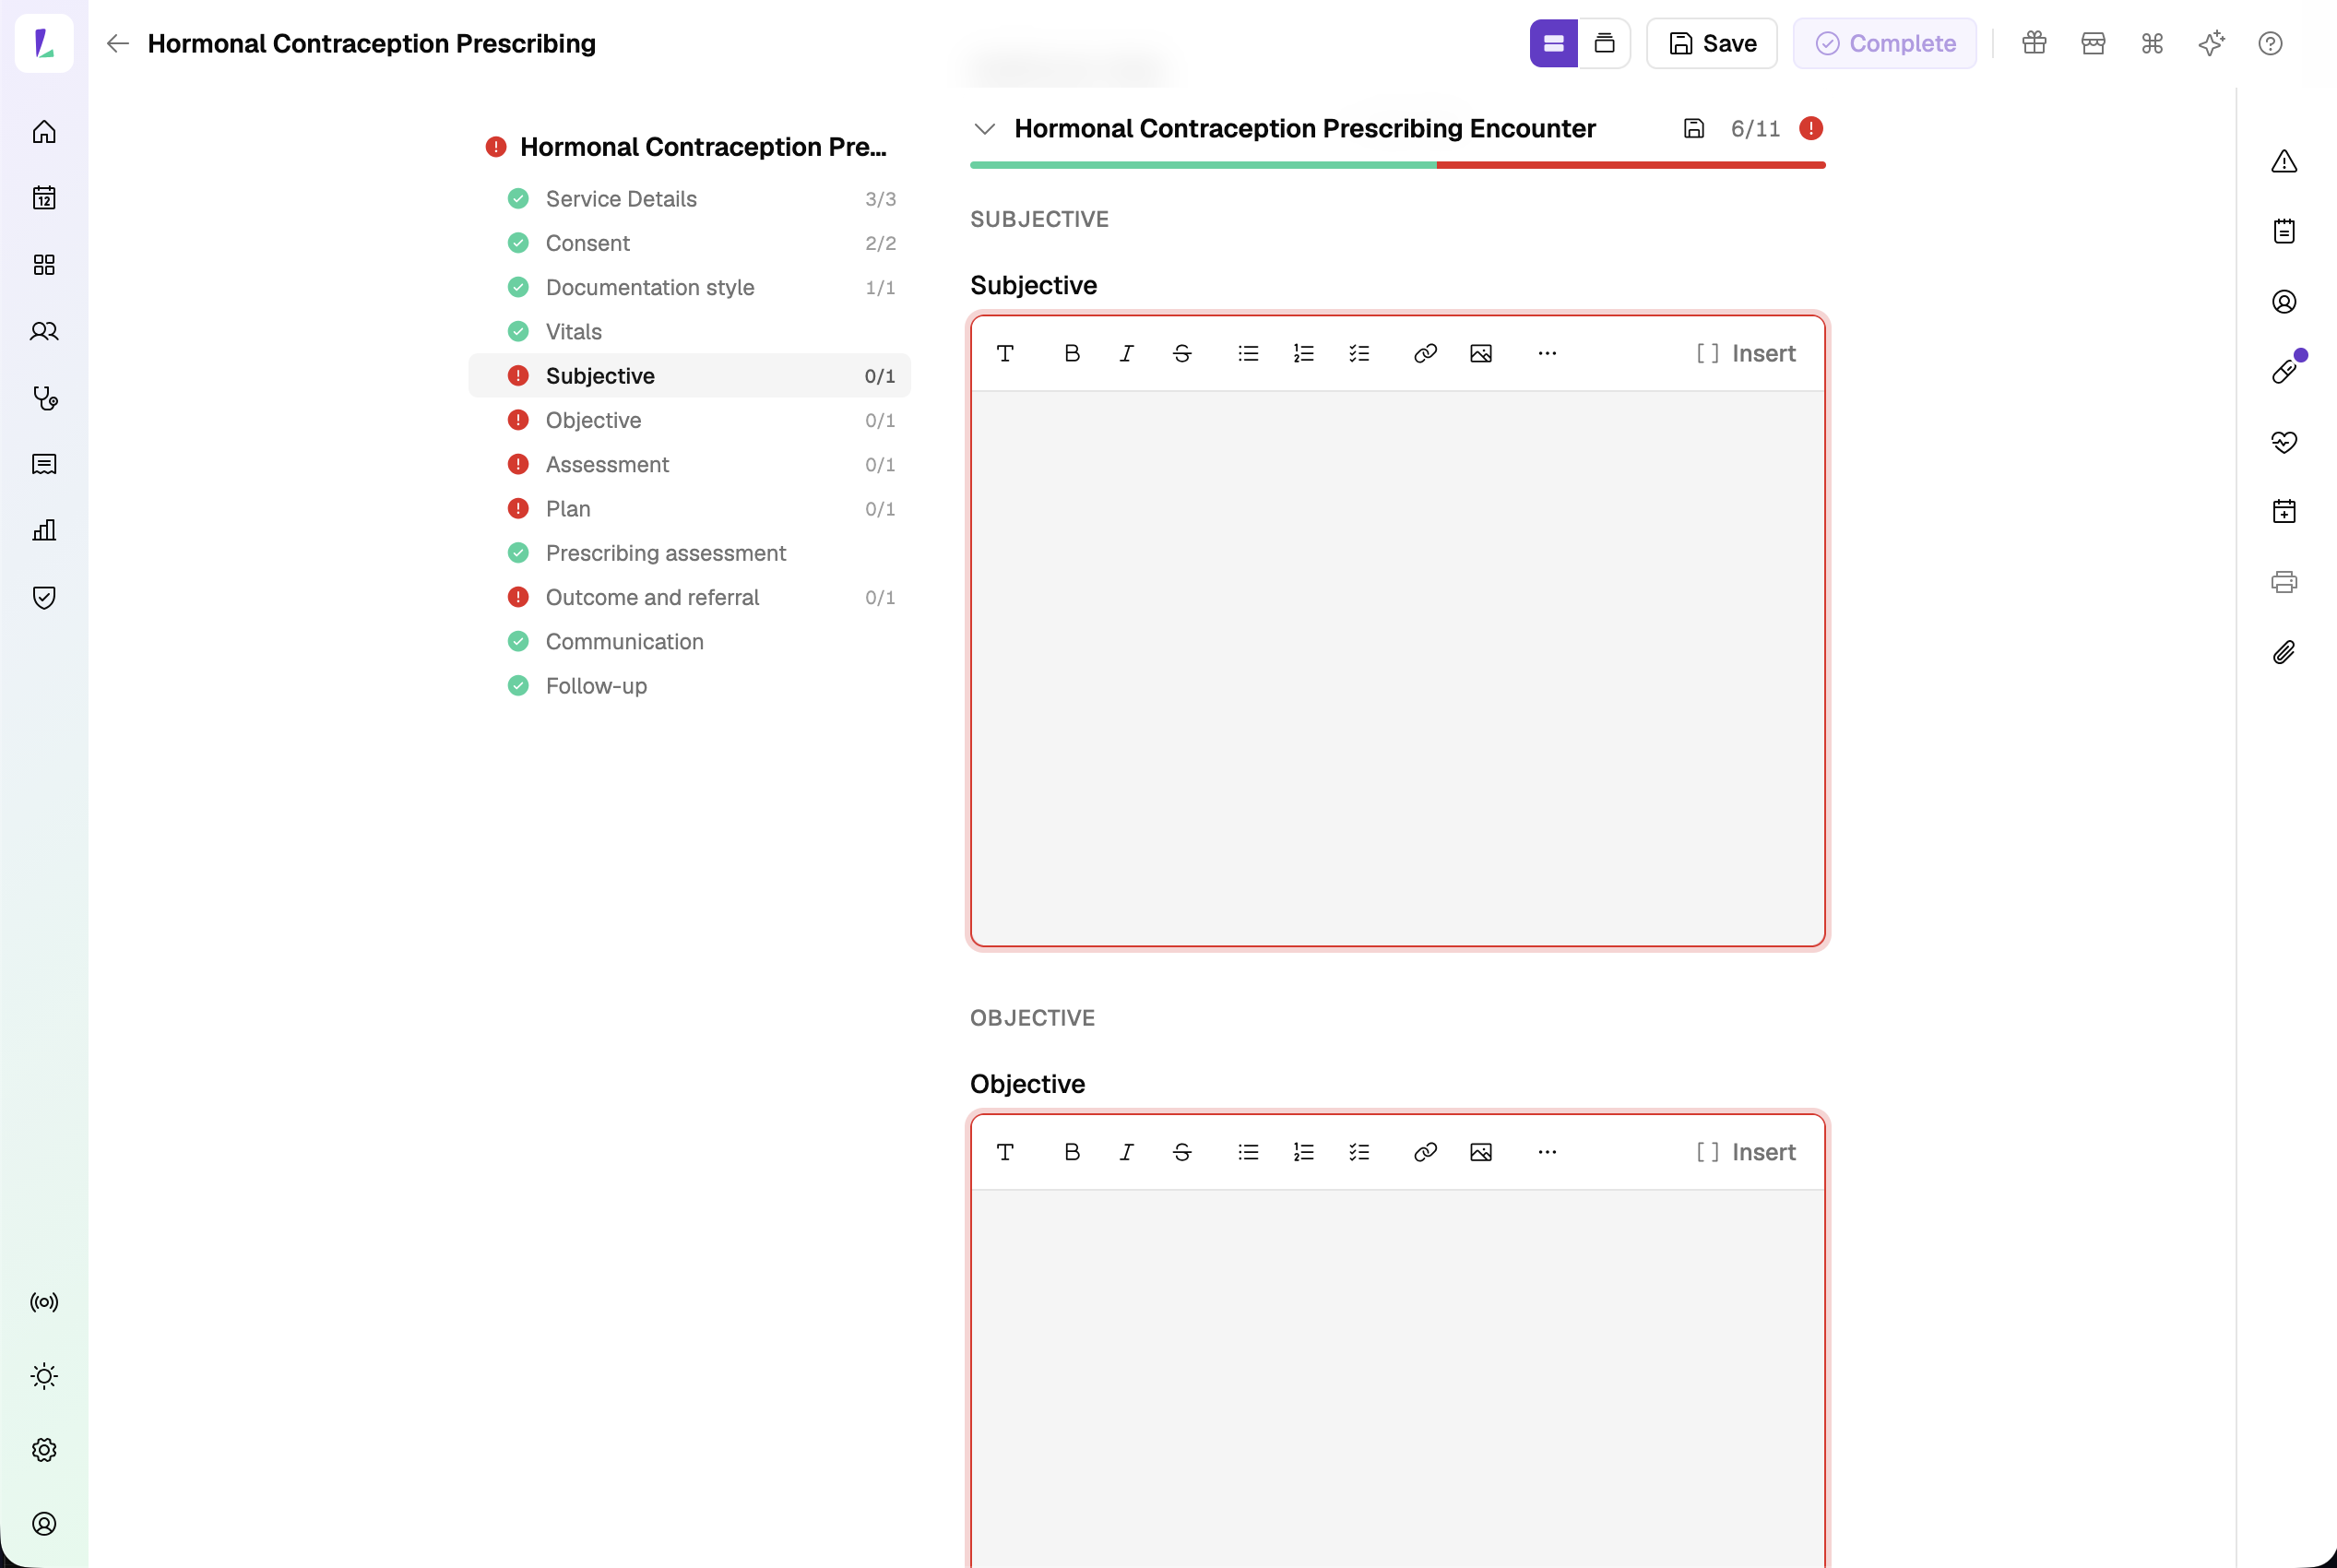The width and height of the screenshot is (2337, 1568).
Task: Open the paperclip attachments icon
Action: 2284,652
